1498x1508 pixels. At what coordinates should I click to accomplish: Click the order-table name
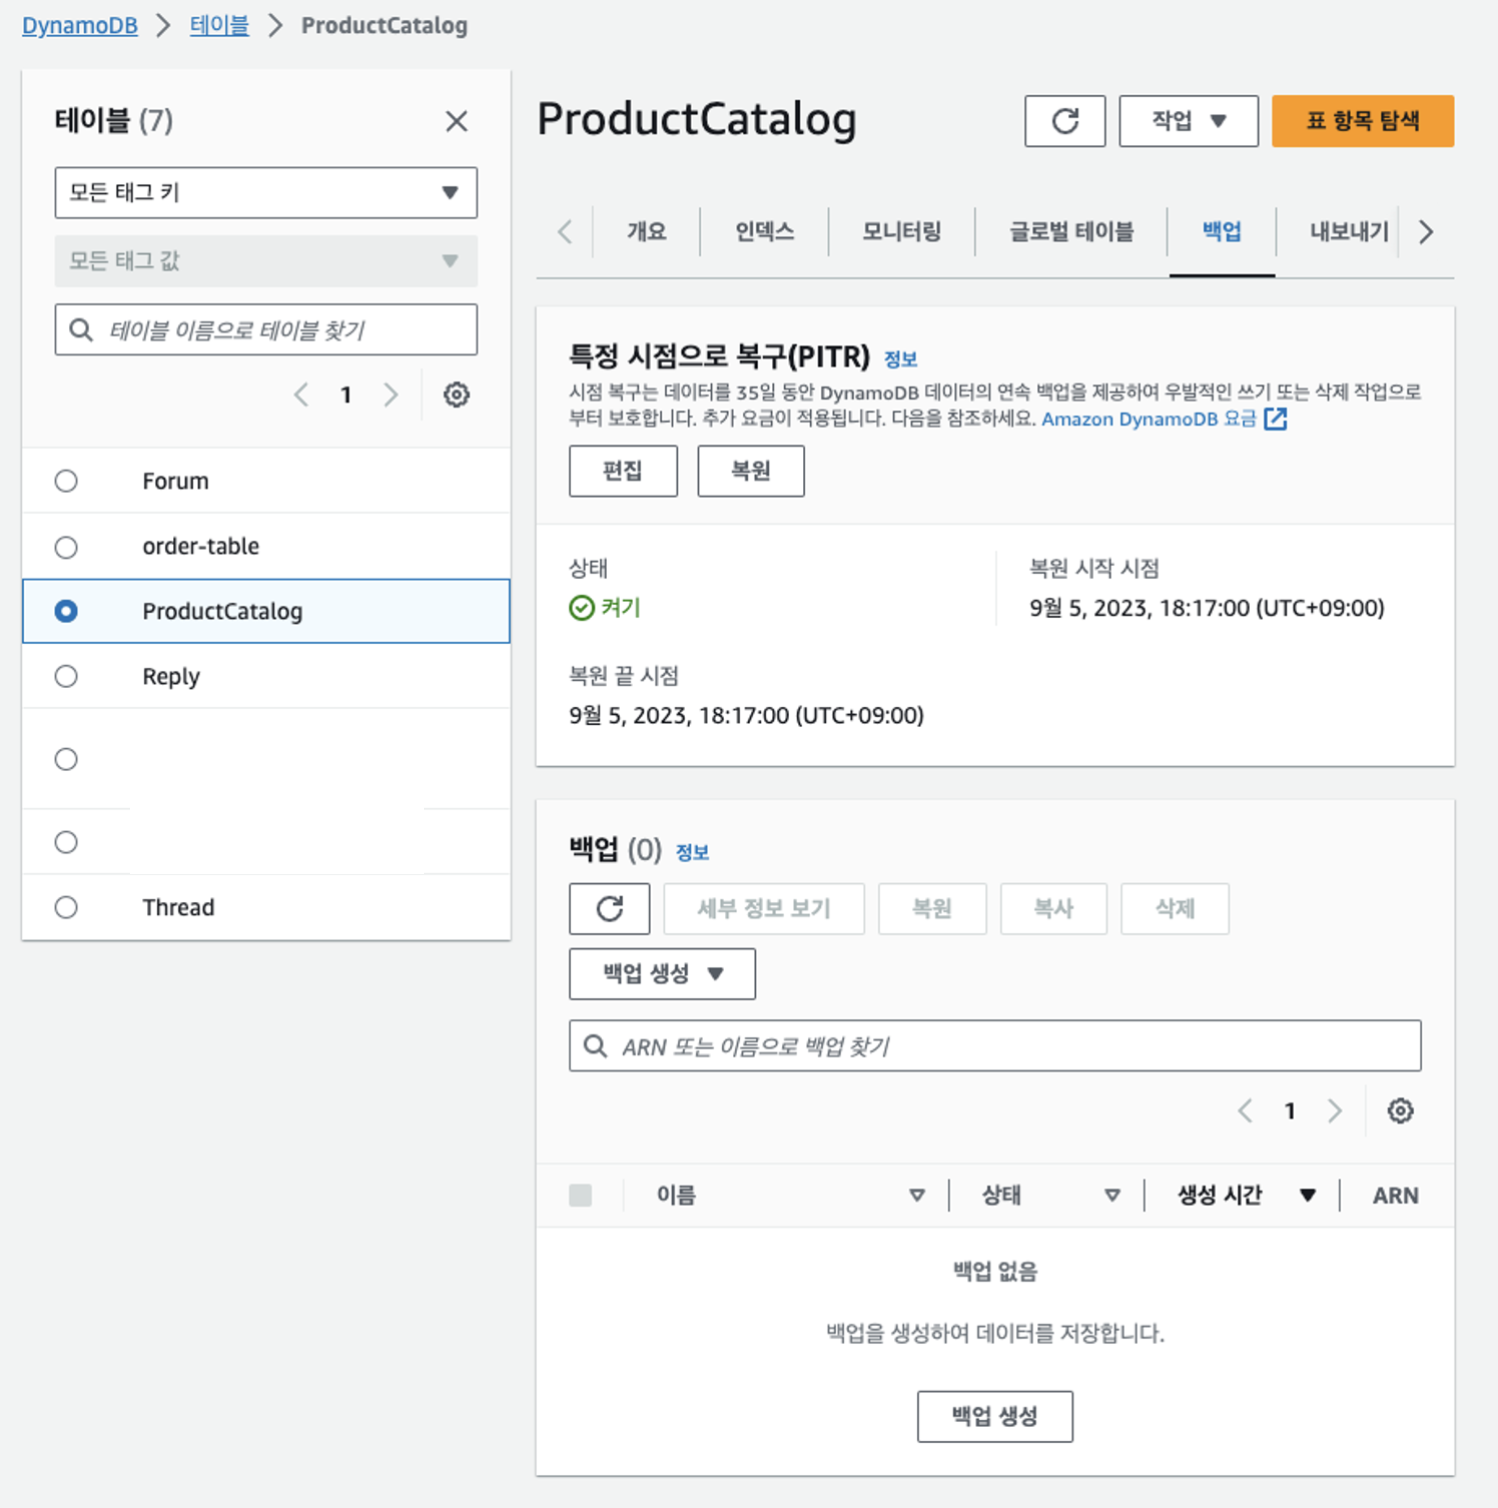click(200, 547)
